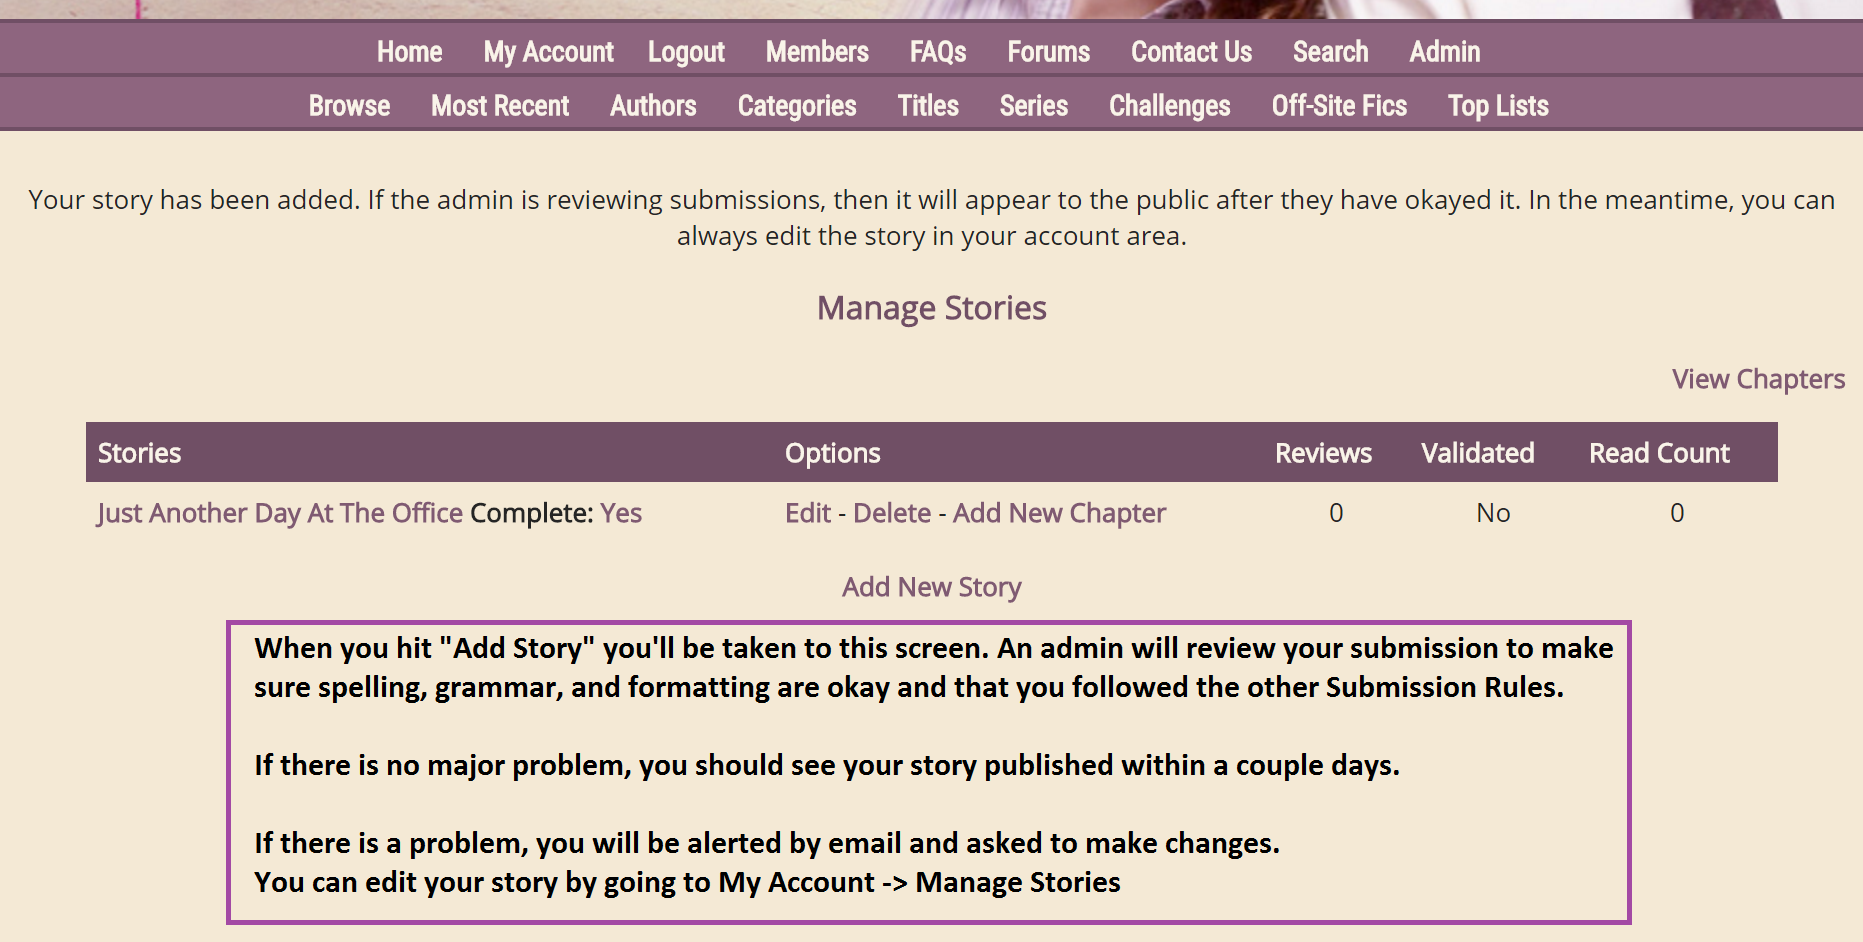Open the FAQs page
The height and width of the screenshot is (942, 1863).
937,52
